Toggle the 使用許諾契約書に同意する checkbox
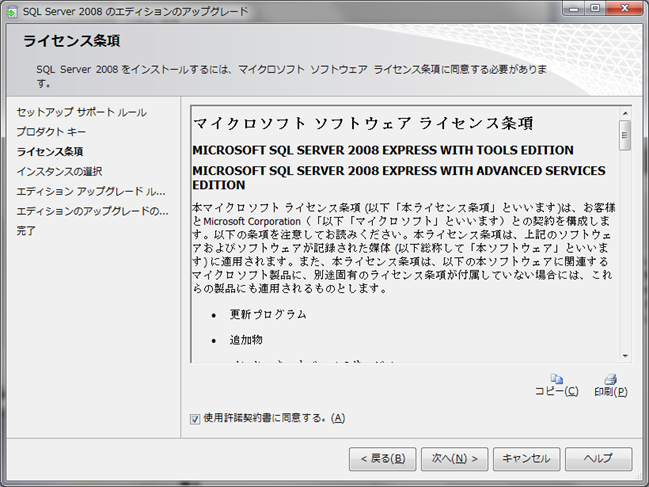The width and height of the screenshot is (649, 487). (195, 419)
